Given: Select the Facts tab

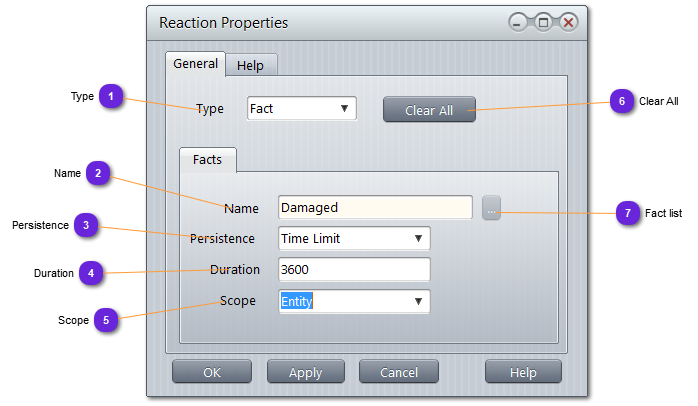Looking at the screenshot, I should (207, 160).
